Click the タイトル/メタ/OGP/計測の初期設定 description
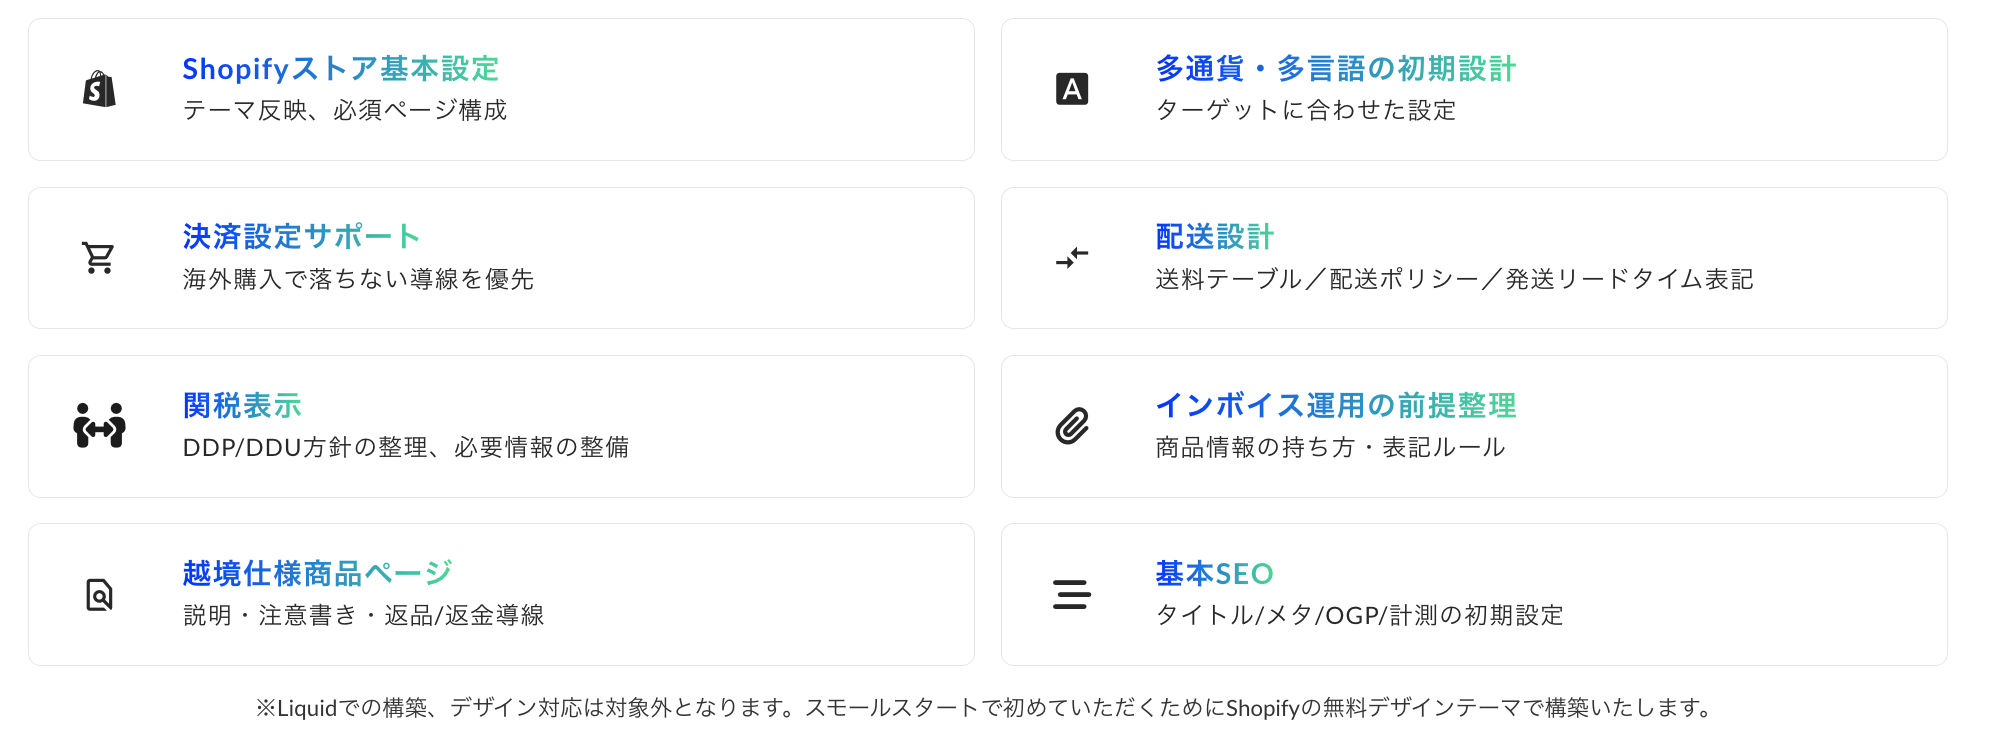This screenshot has height=734, width=1990. (x=1359, y=616)
